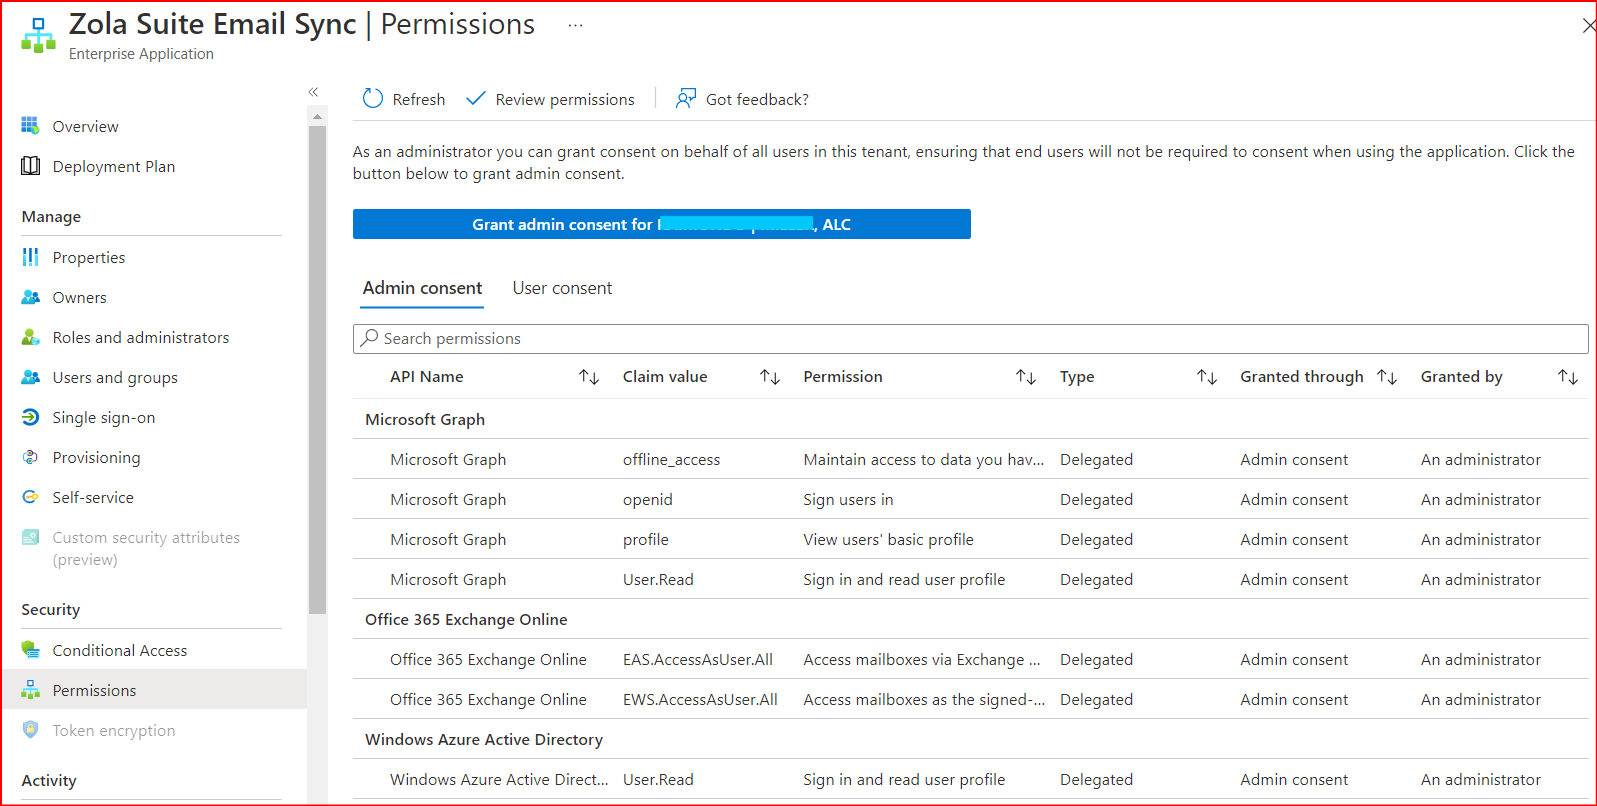Open Deployment Plan in the sidebar
Viewport: 1597px width, 806px height.
click(x=114, y=166)
